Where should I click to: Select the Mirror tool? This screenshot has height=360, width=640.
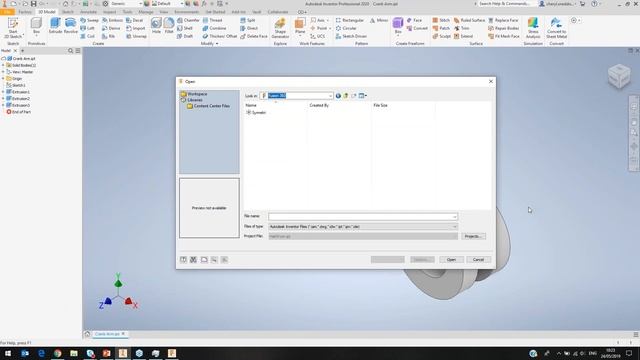point(379,20)
